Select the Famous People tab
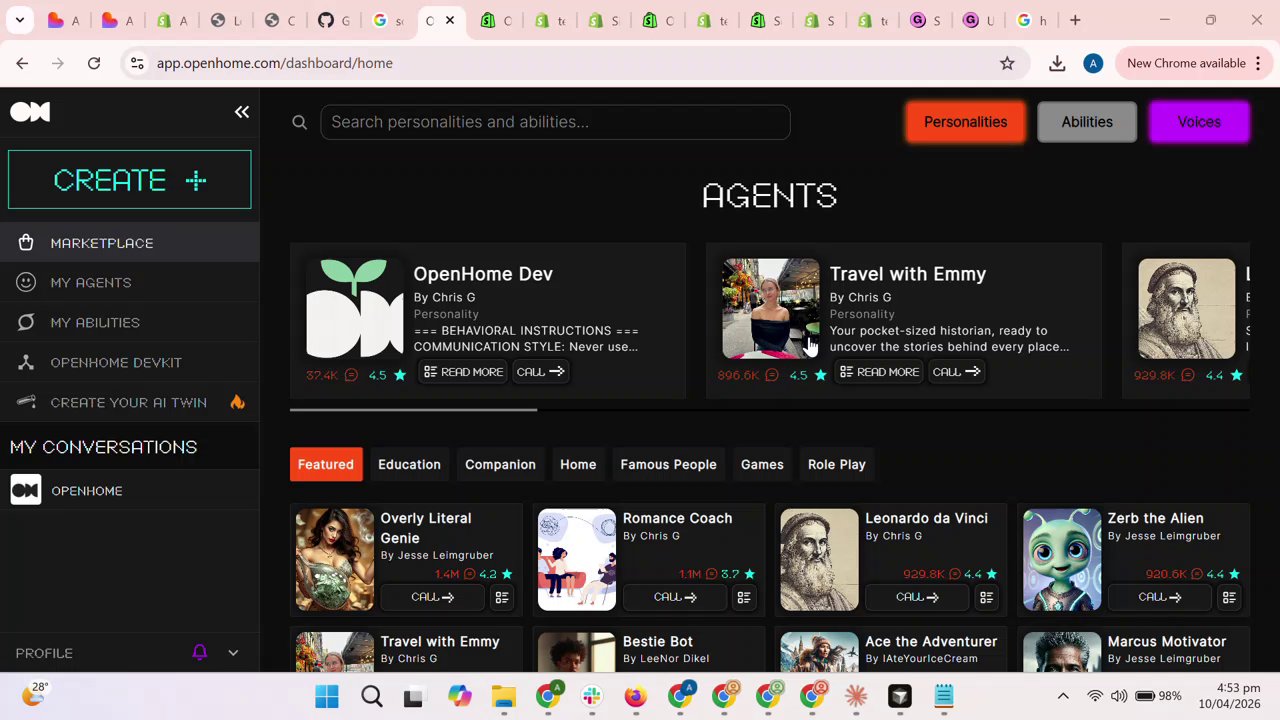 coord(668,464)
